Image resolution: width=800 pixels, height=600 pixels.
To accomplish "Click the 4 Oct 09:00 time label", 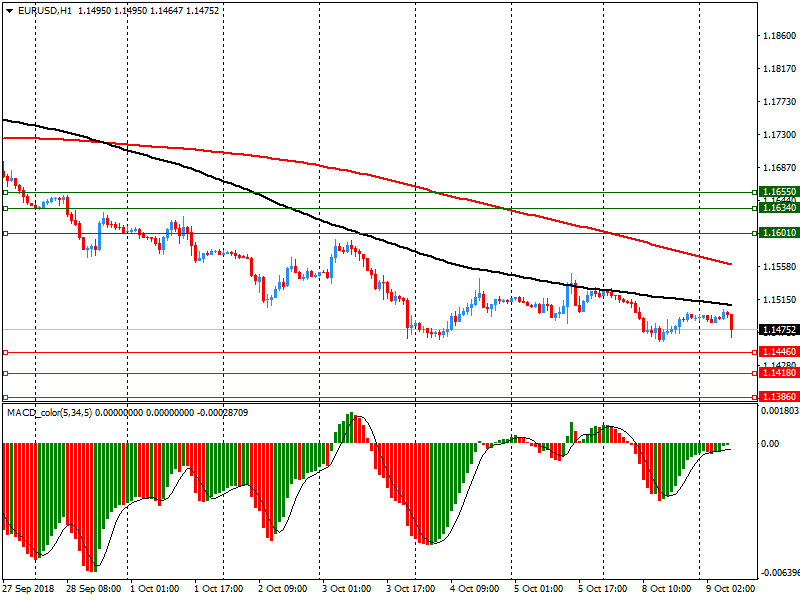I will 474,590.
